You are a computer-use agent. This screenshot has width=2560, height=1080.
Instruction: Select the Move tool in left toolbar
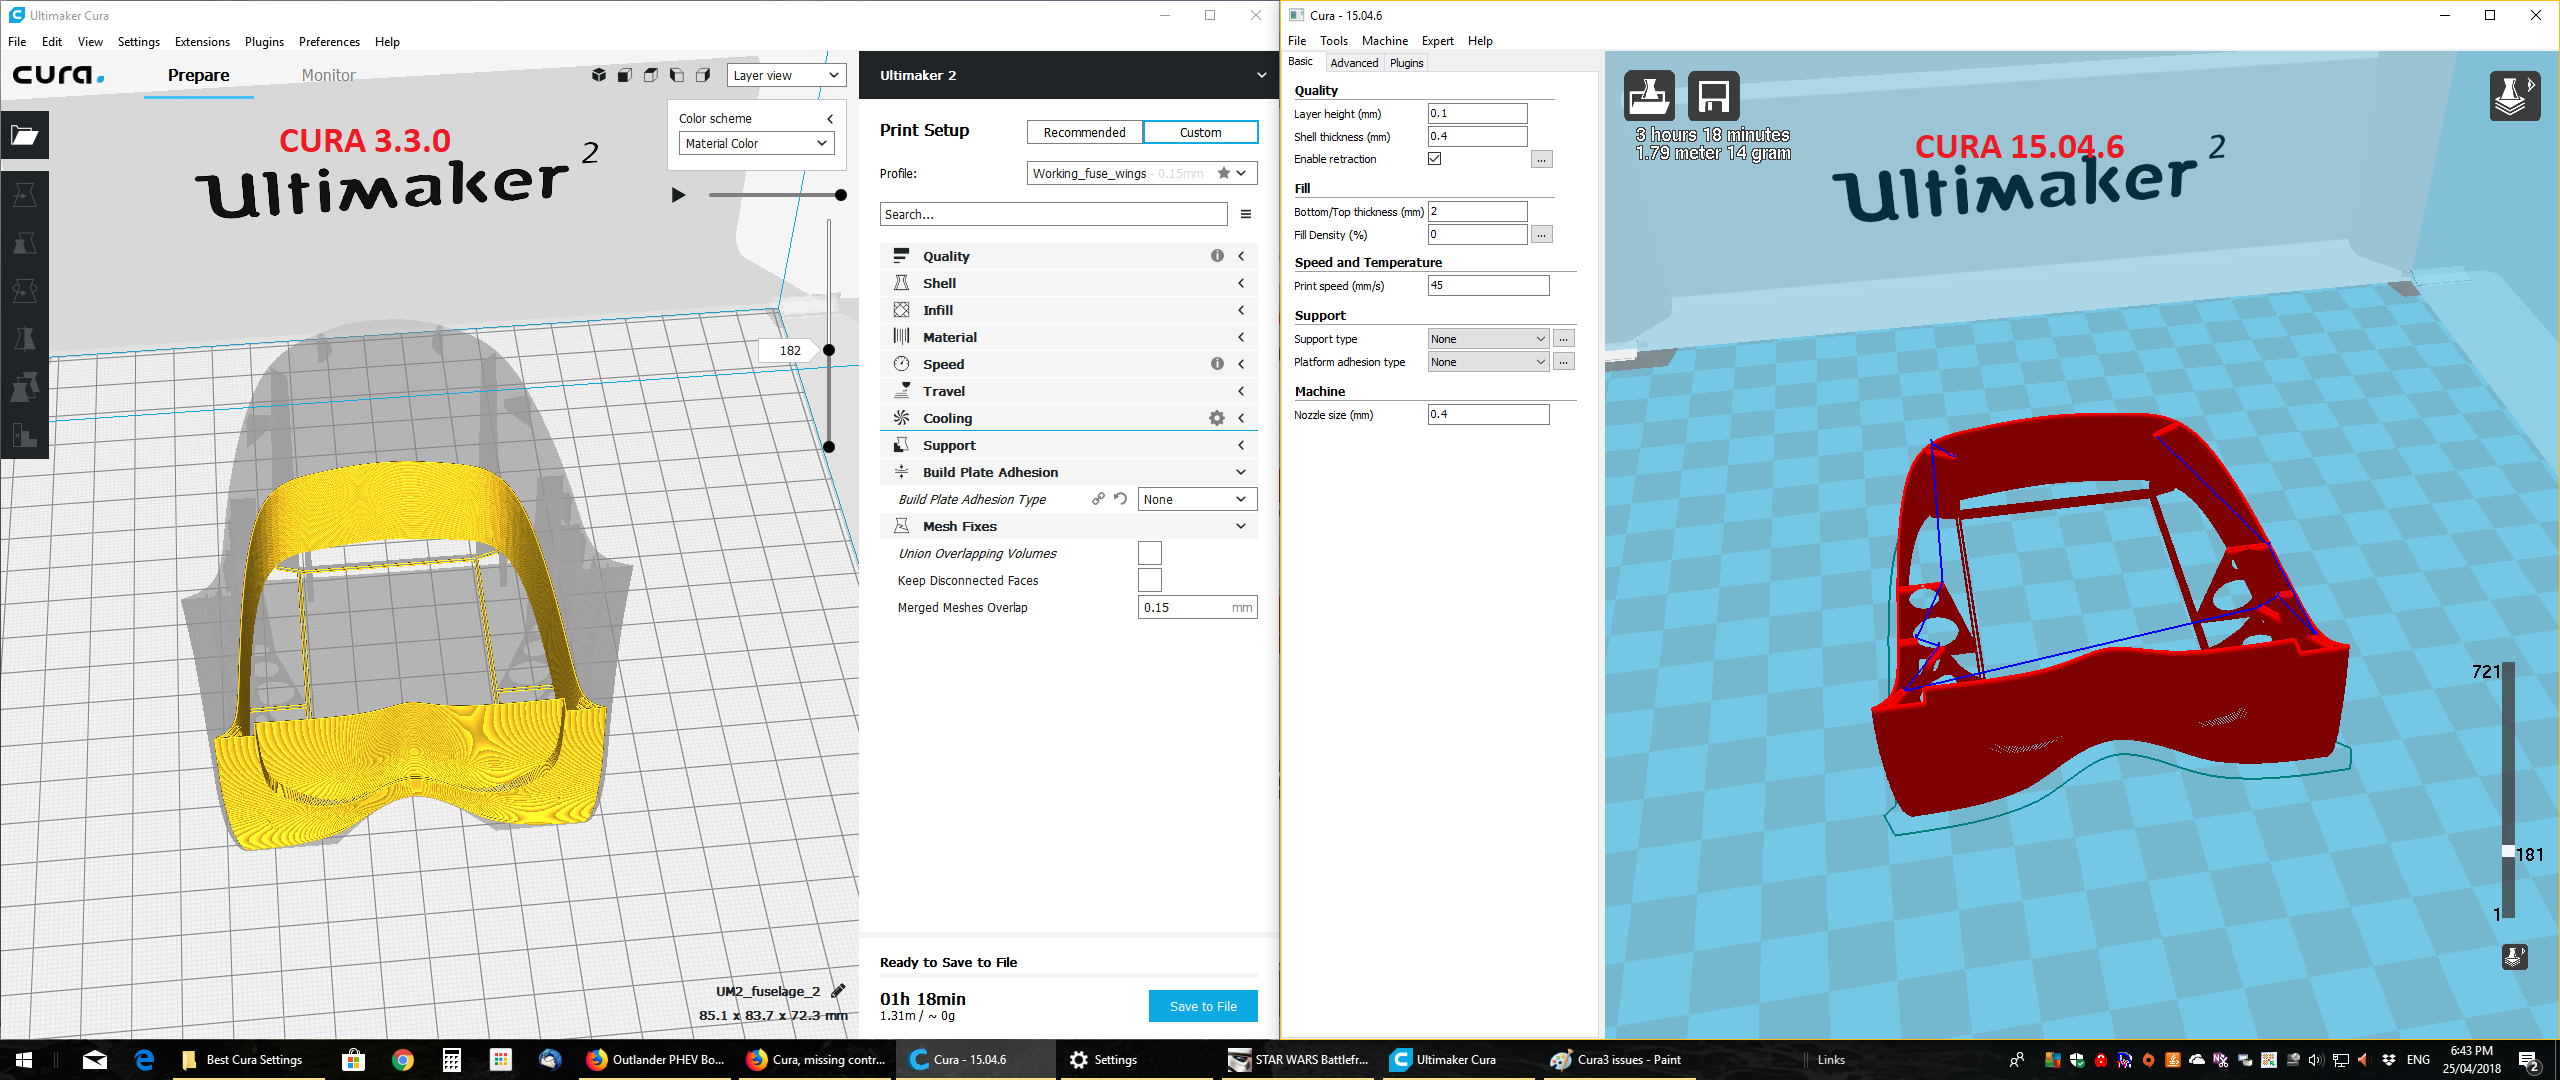pos(25,195)
